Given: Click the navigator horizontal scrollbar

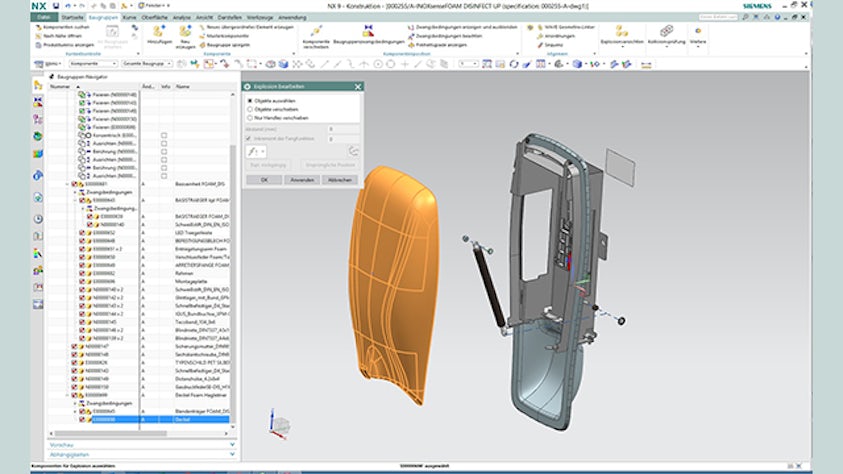Looking at the screenshot, I should pyautogui.click(x=110, y=433).
